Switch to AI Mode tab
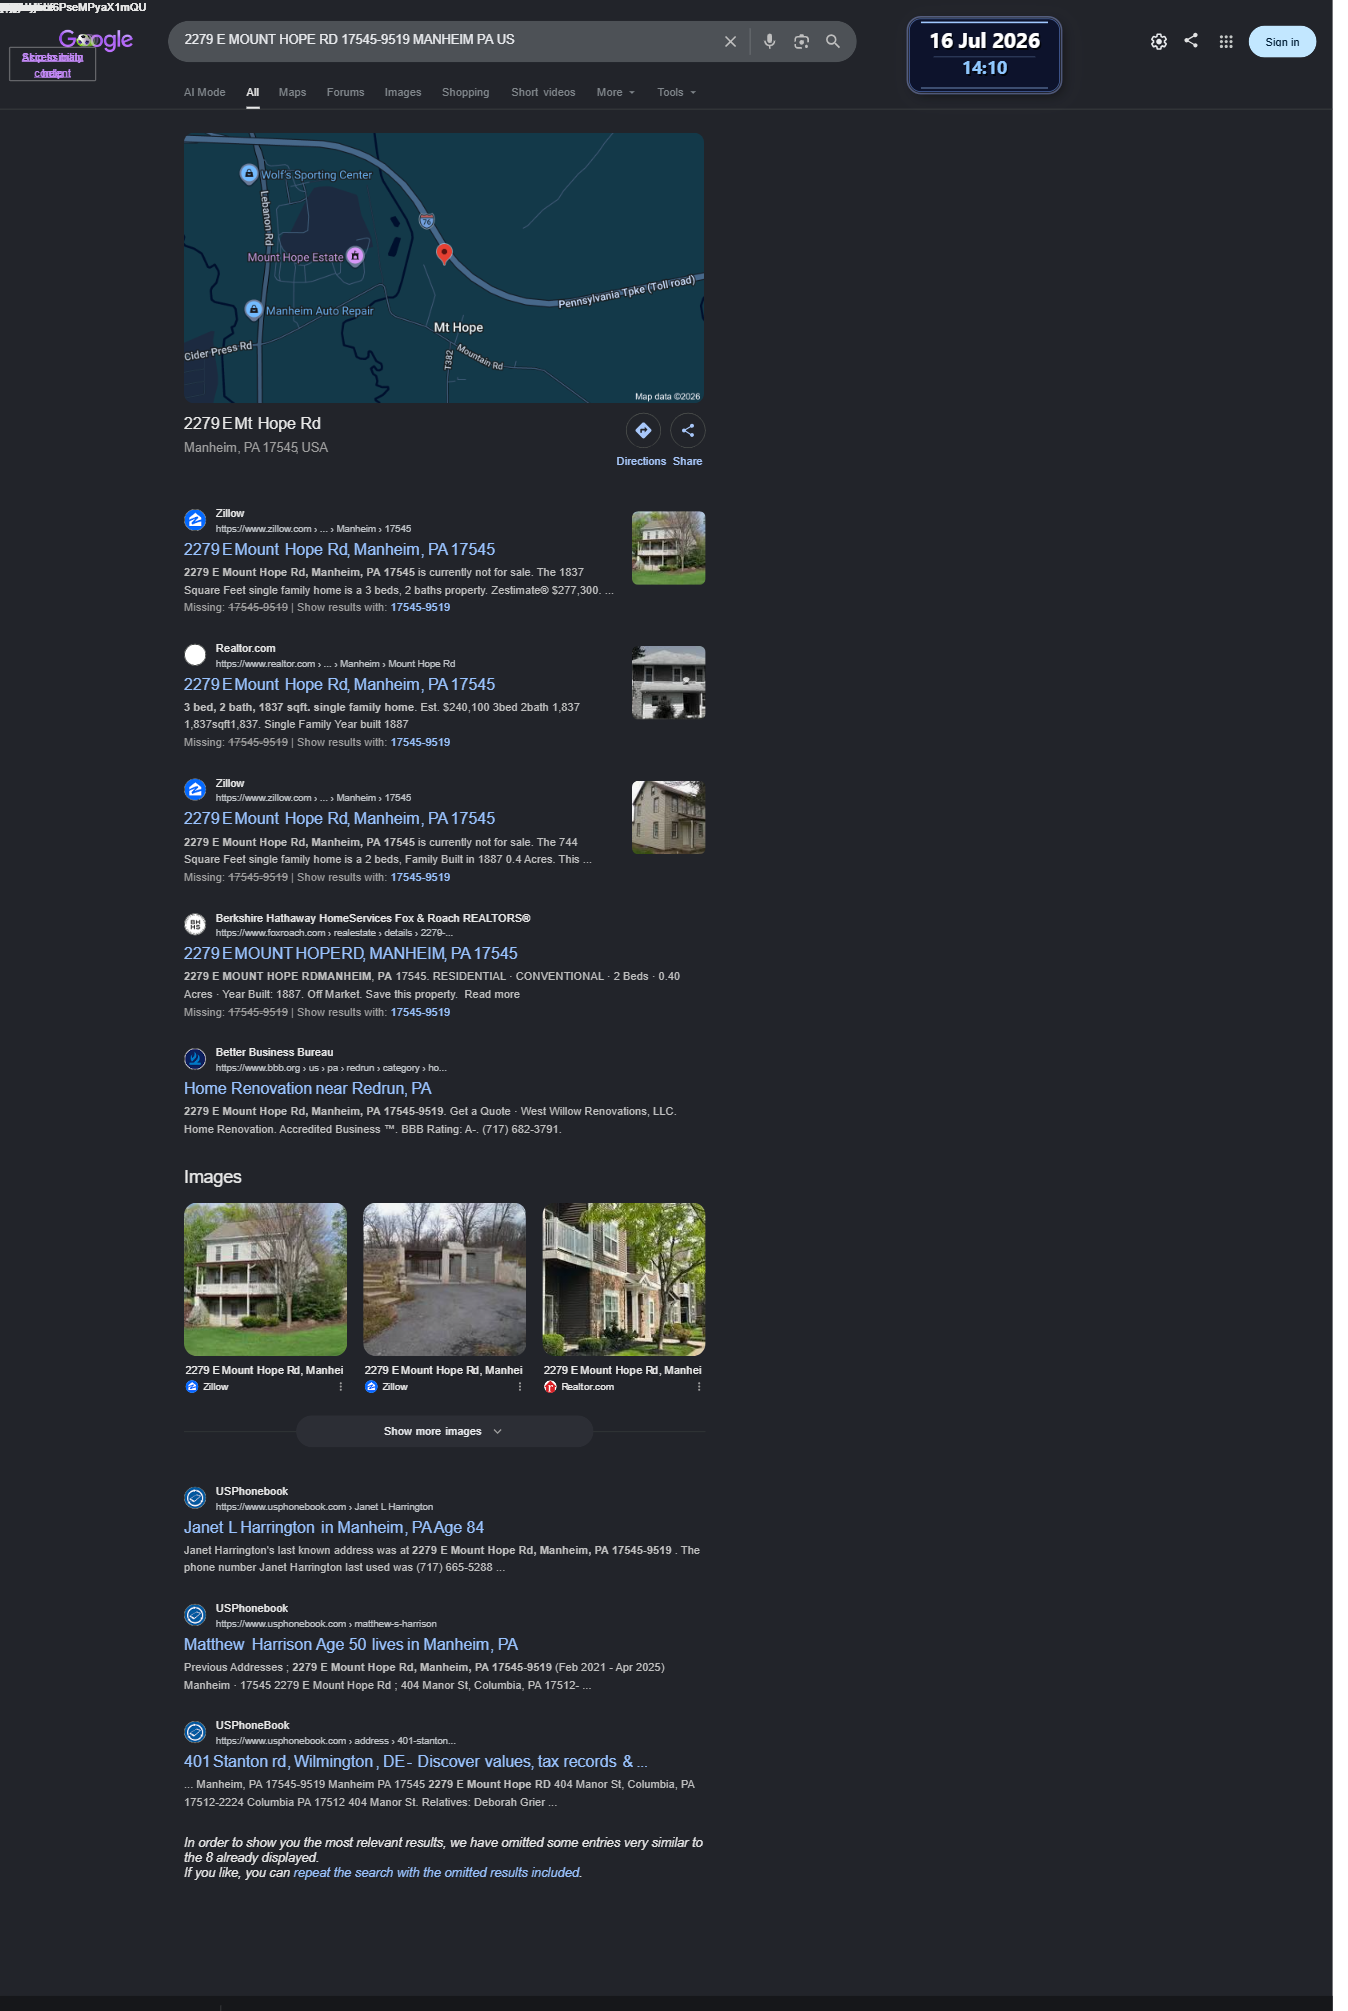The width and height of the screenshot is (1348, 2011). 205,93
